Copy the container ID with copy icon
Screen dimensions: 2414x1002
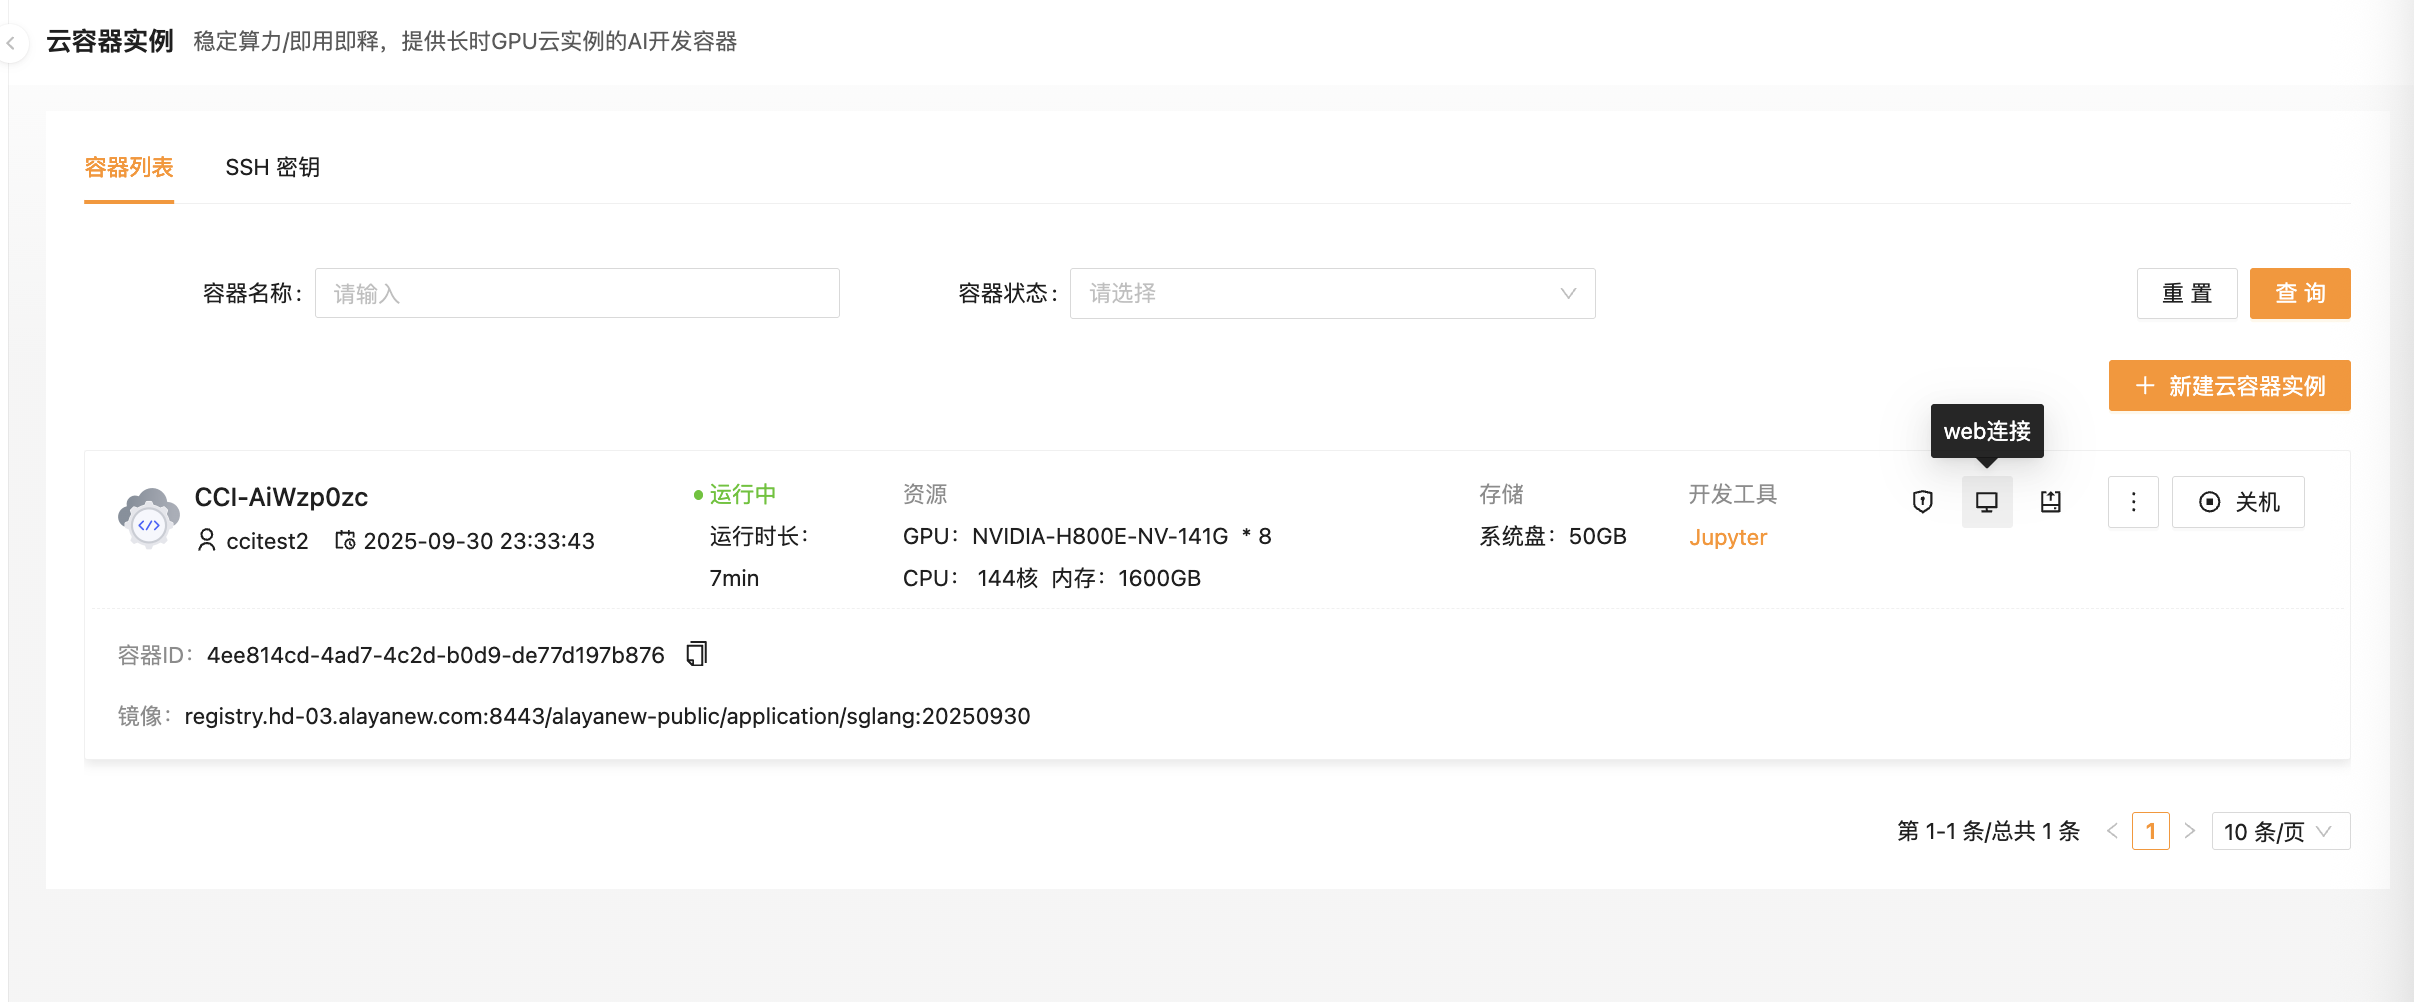tap(697, 654)
